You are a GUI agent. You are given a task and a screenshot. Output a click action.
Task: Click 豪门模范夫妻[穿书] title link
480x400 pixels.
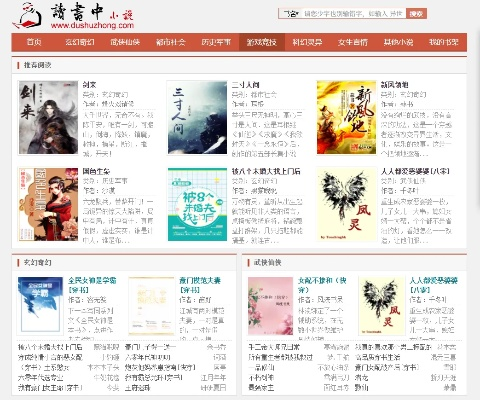coord(200,285)
